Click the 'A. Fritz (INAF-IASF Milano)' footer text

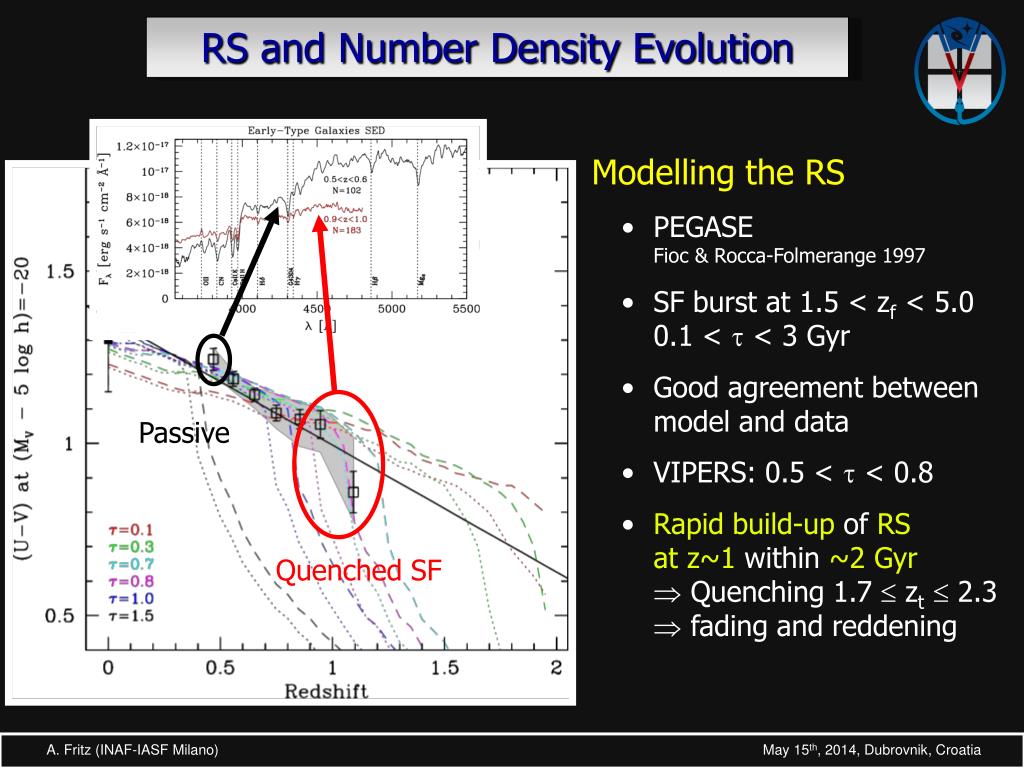click(133, 750)
